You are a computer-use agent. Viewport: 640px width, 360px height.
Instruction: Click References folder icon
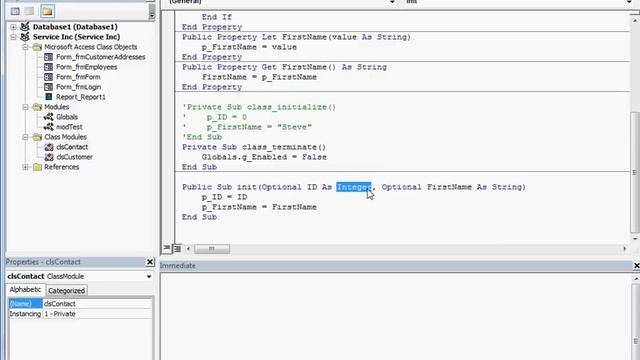[37, 167]
